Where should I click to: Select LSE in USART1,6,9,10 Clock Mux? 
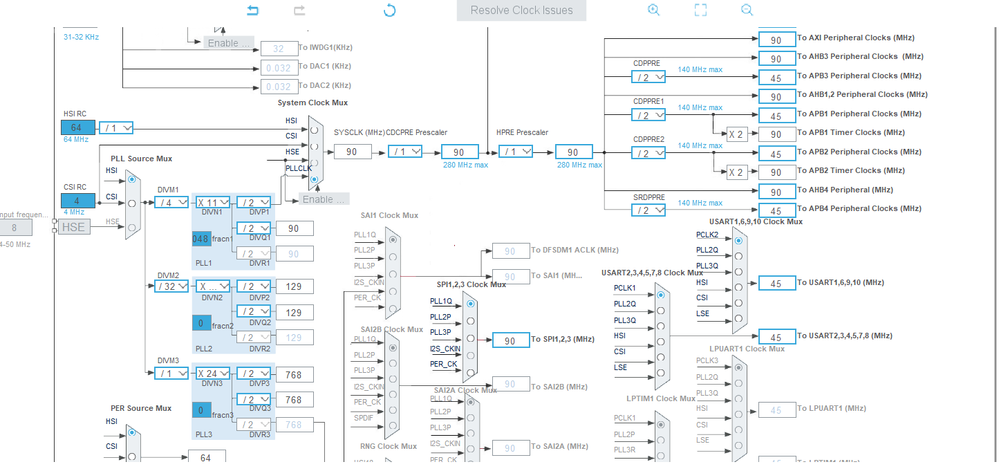click(x=738, y=318)
